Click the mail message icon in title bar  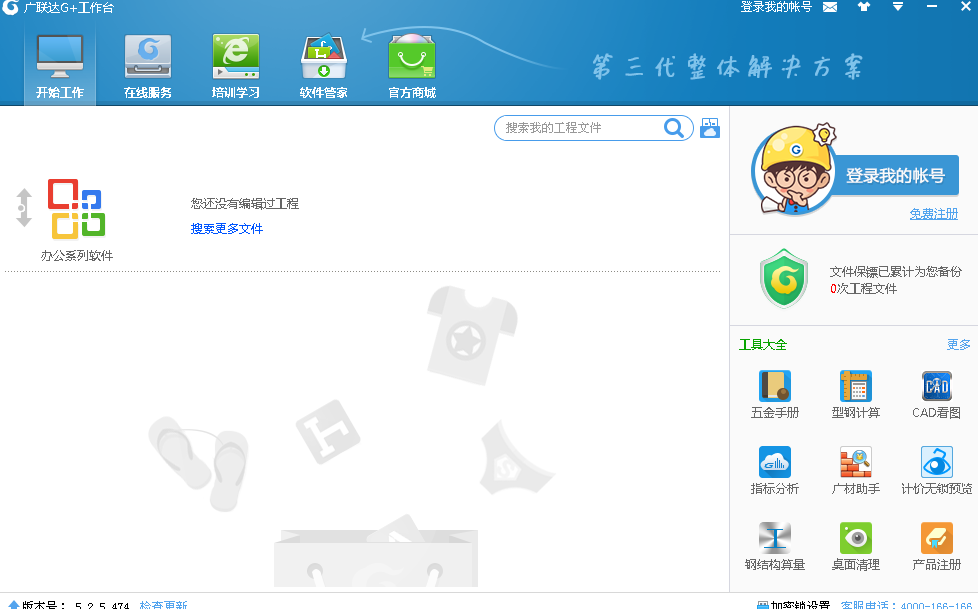click(830, 7)
